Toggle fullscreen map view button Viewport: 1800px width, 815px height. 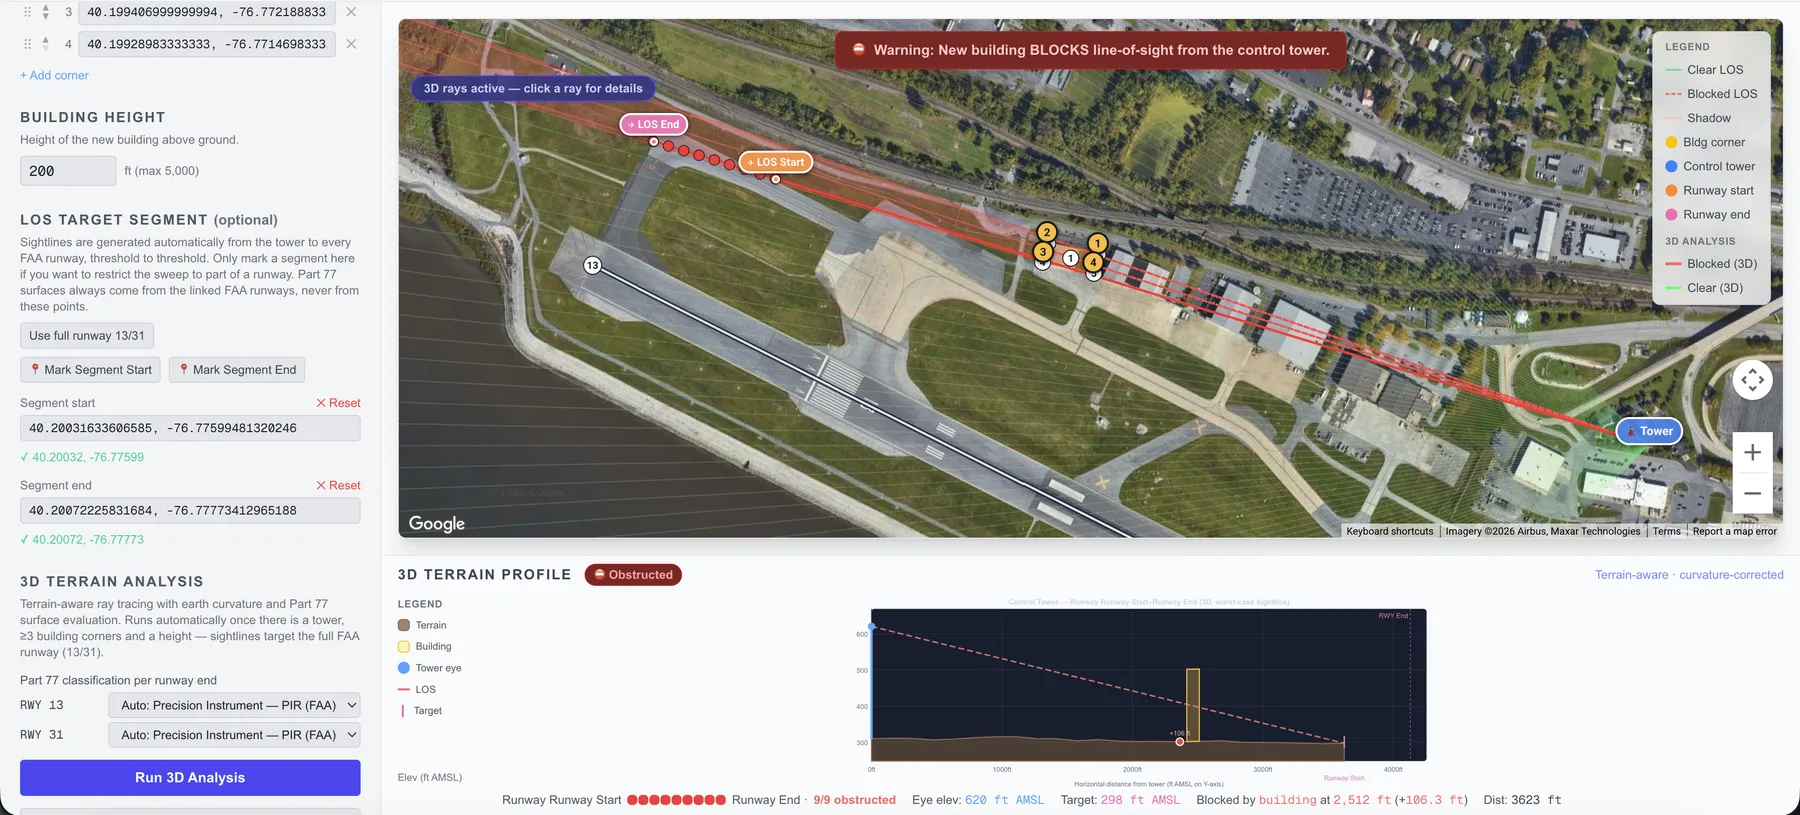click(x=1752, y=380)
